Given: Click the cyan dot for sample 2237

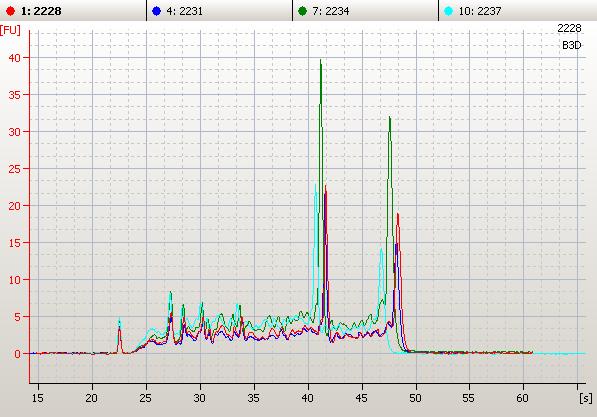Looking at the screenshot, I should 449,11.
